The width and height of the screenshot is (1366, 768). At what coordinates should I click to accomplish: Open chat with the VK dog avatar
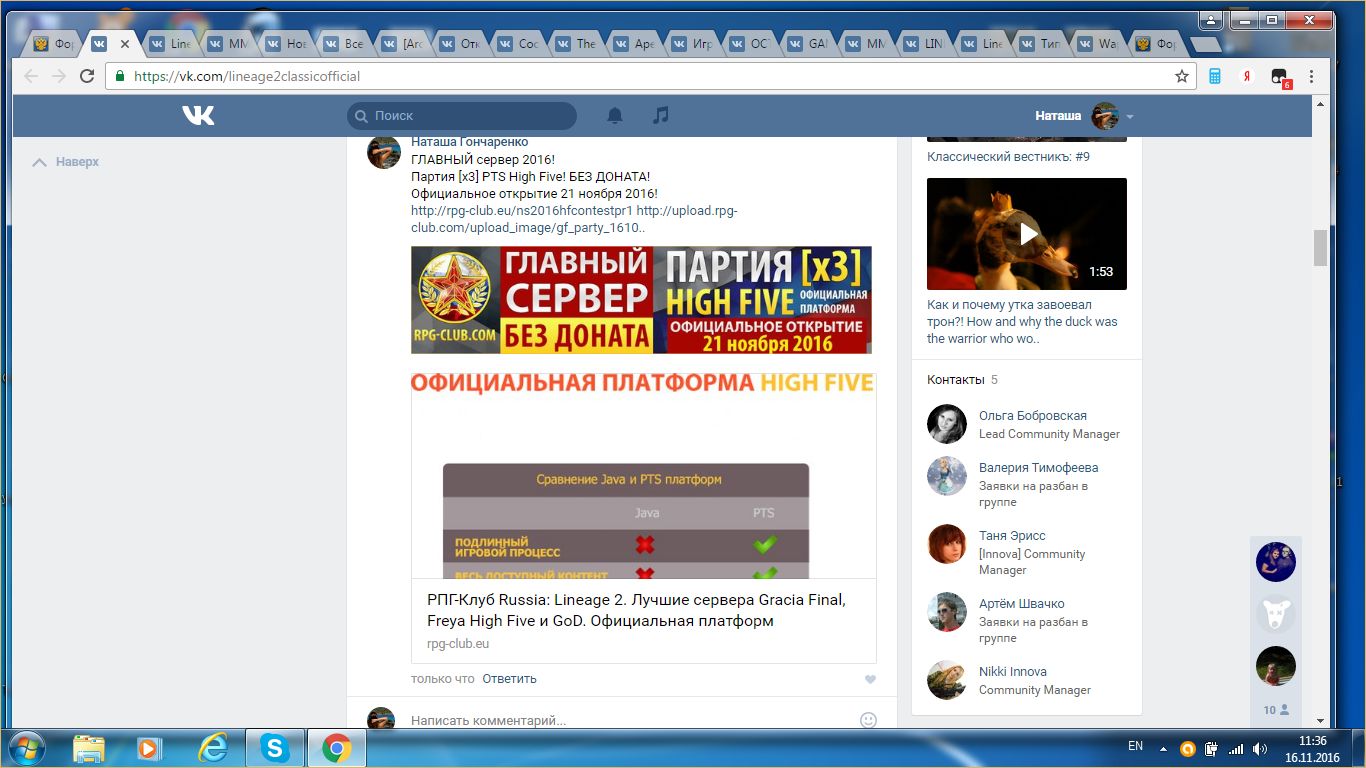[x=1276, y=614]
